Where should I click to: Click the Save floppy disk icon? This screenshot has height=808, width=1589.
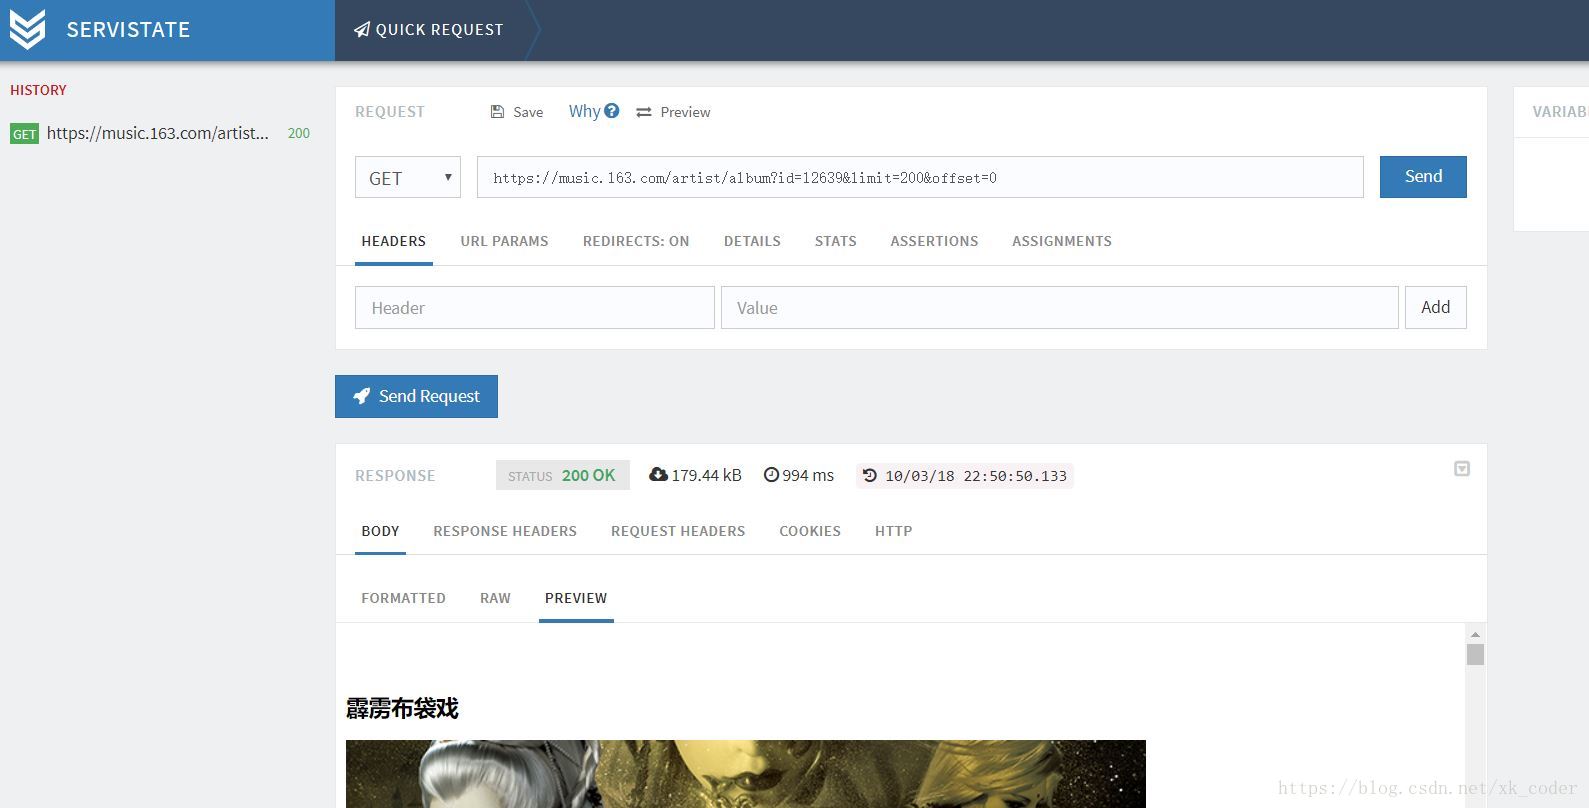(x=497, y=112)
